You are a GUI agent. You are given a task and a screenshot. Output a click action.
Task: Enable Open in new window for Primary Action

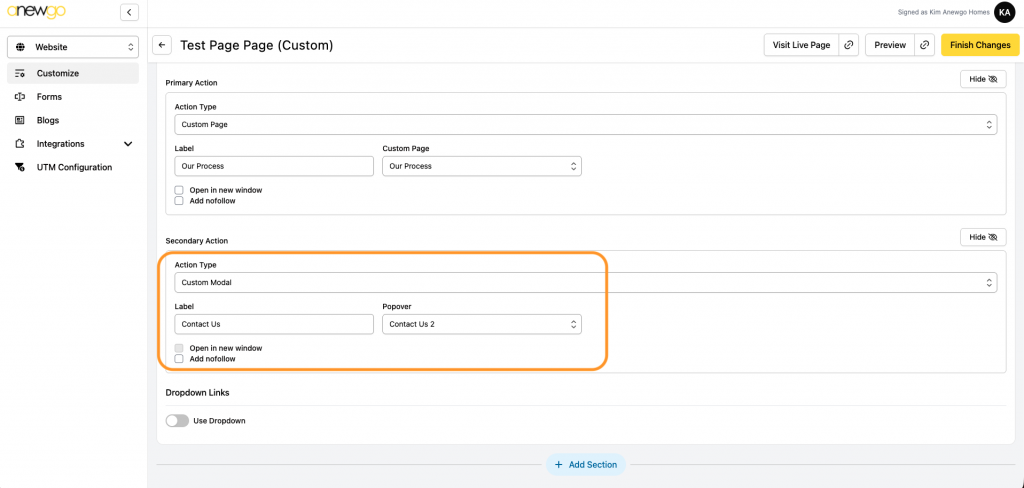179,190
